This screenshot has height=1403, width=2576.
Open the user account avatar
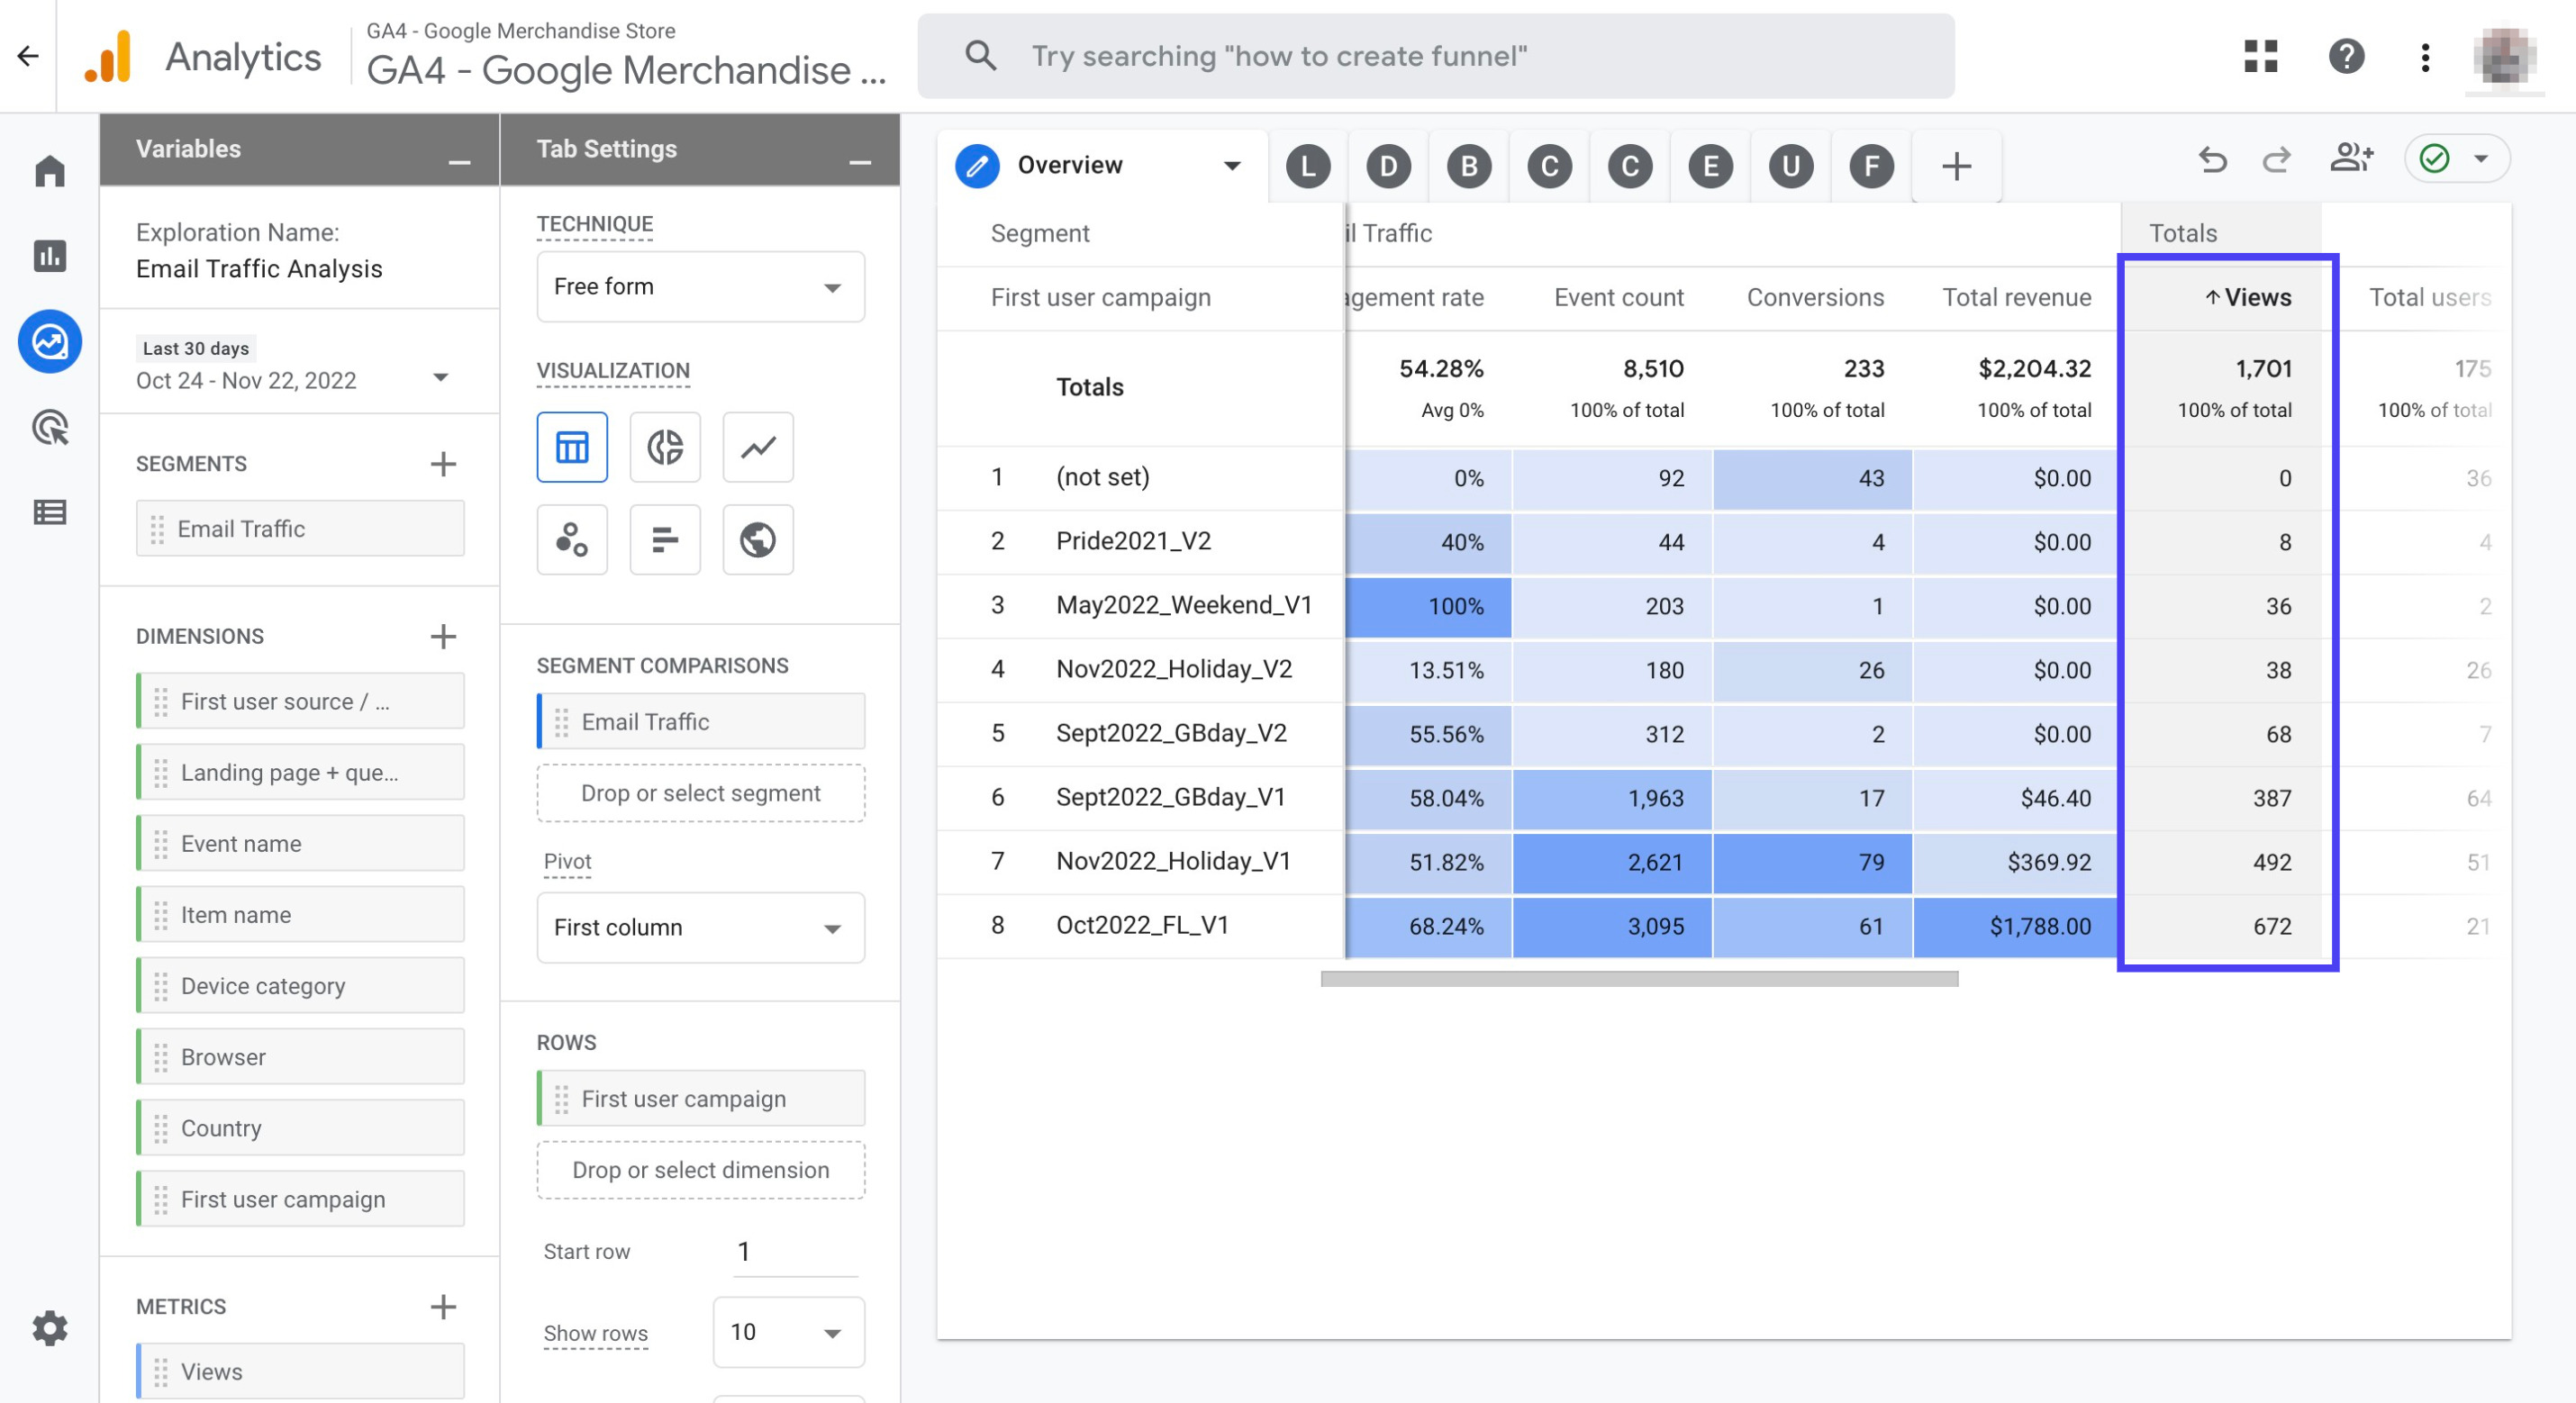[x=2505, y=56]
